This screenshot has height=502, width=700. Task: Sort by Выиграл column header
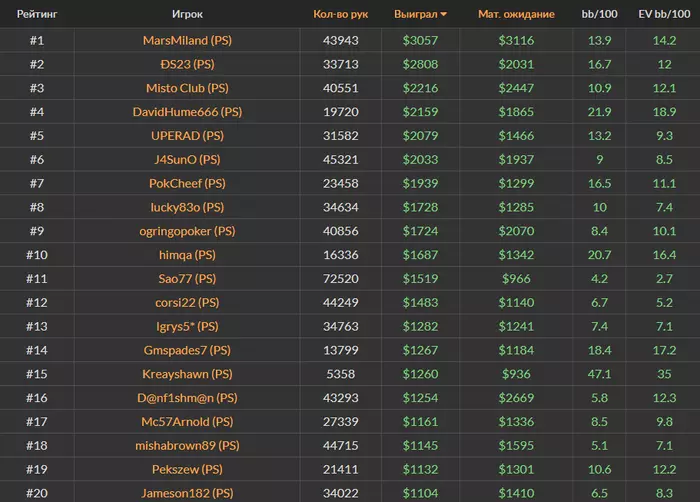tap(416, 14)
